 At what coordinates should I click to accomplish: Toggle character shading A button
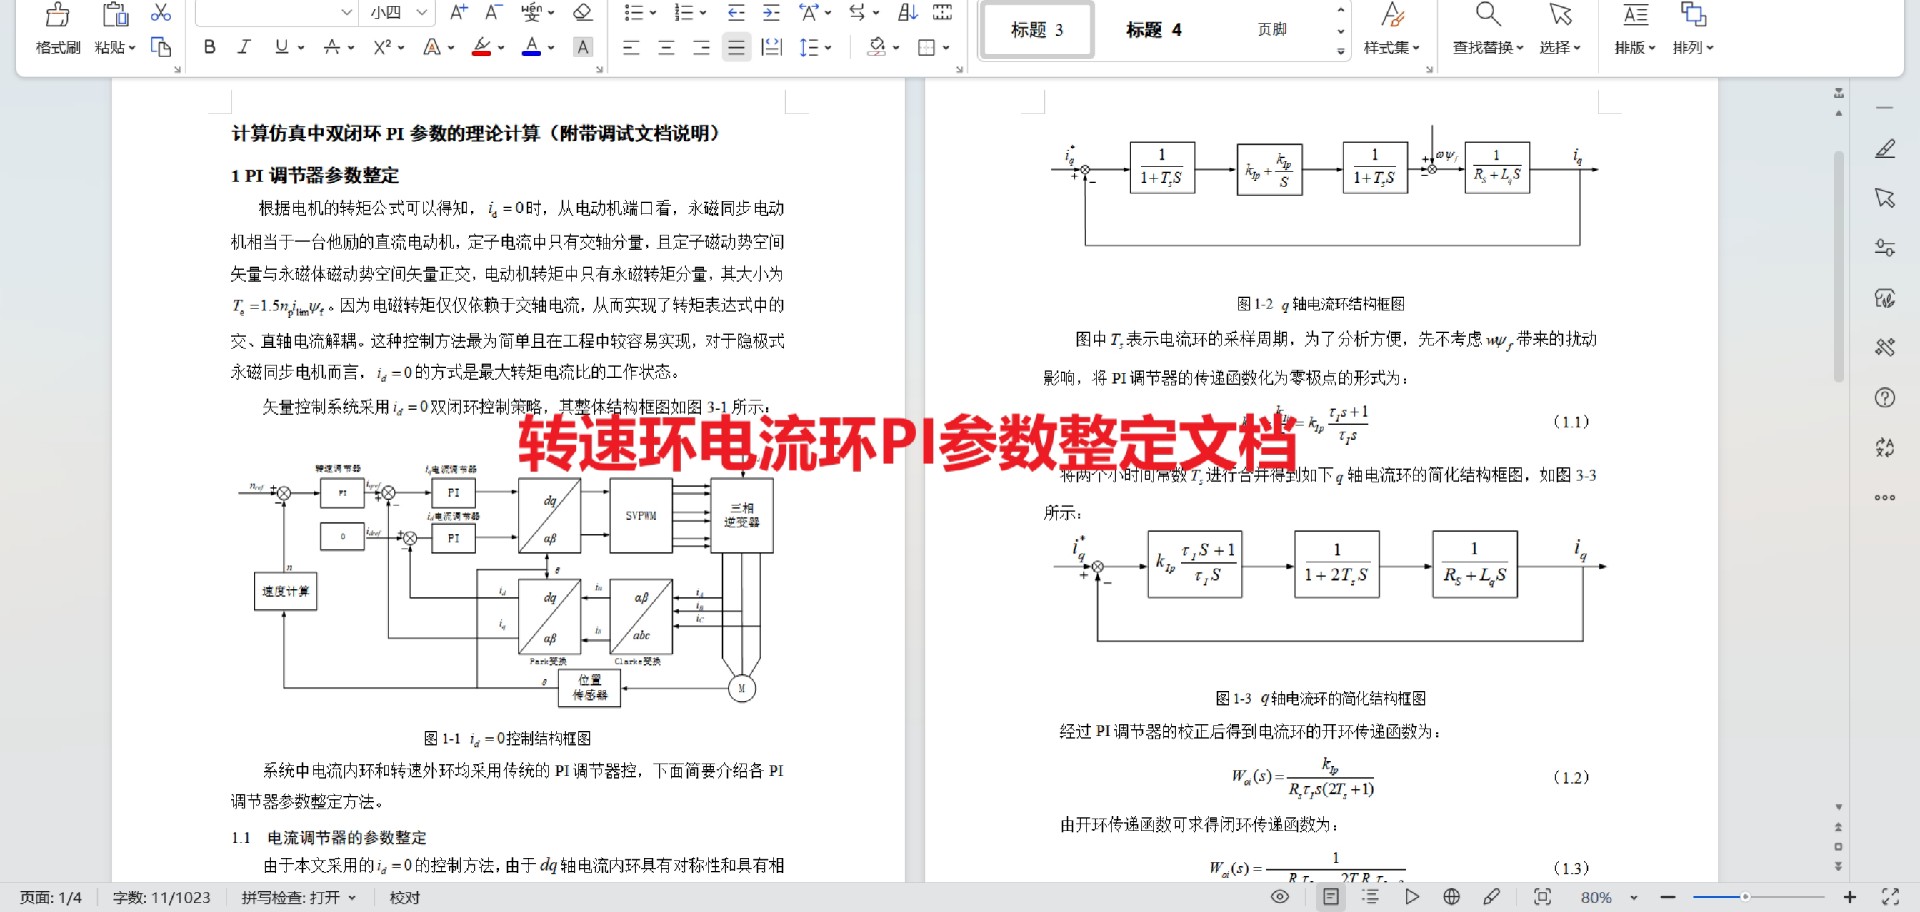point(583,46)
